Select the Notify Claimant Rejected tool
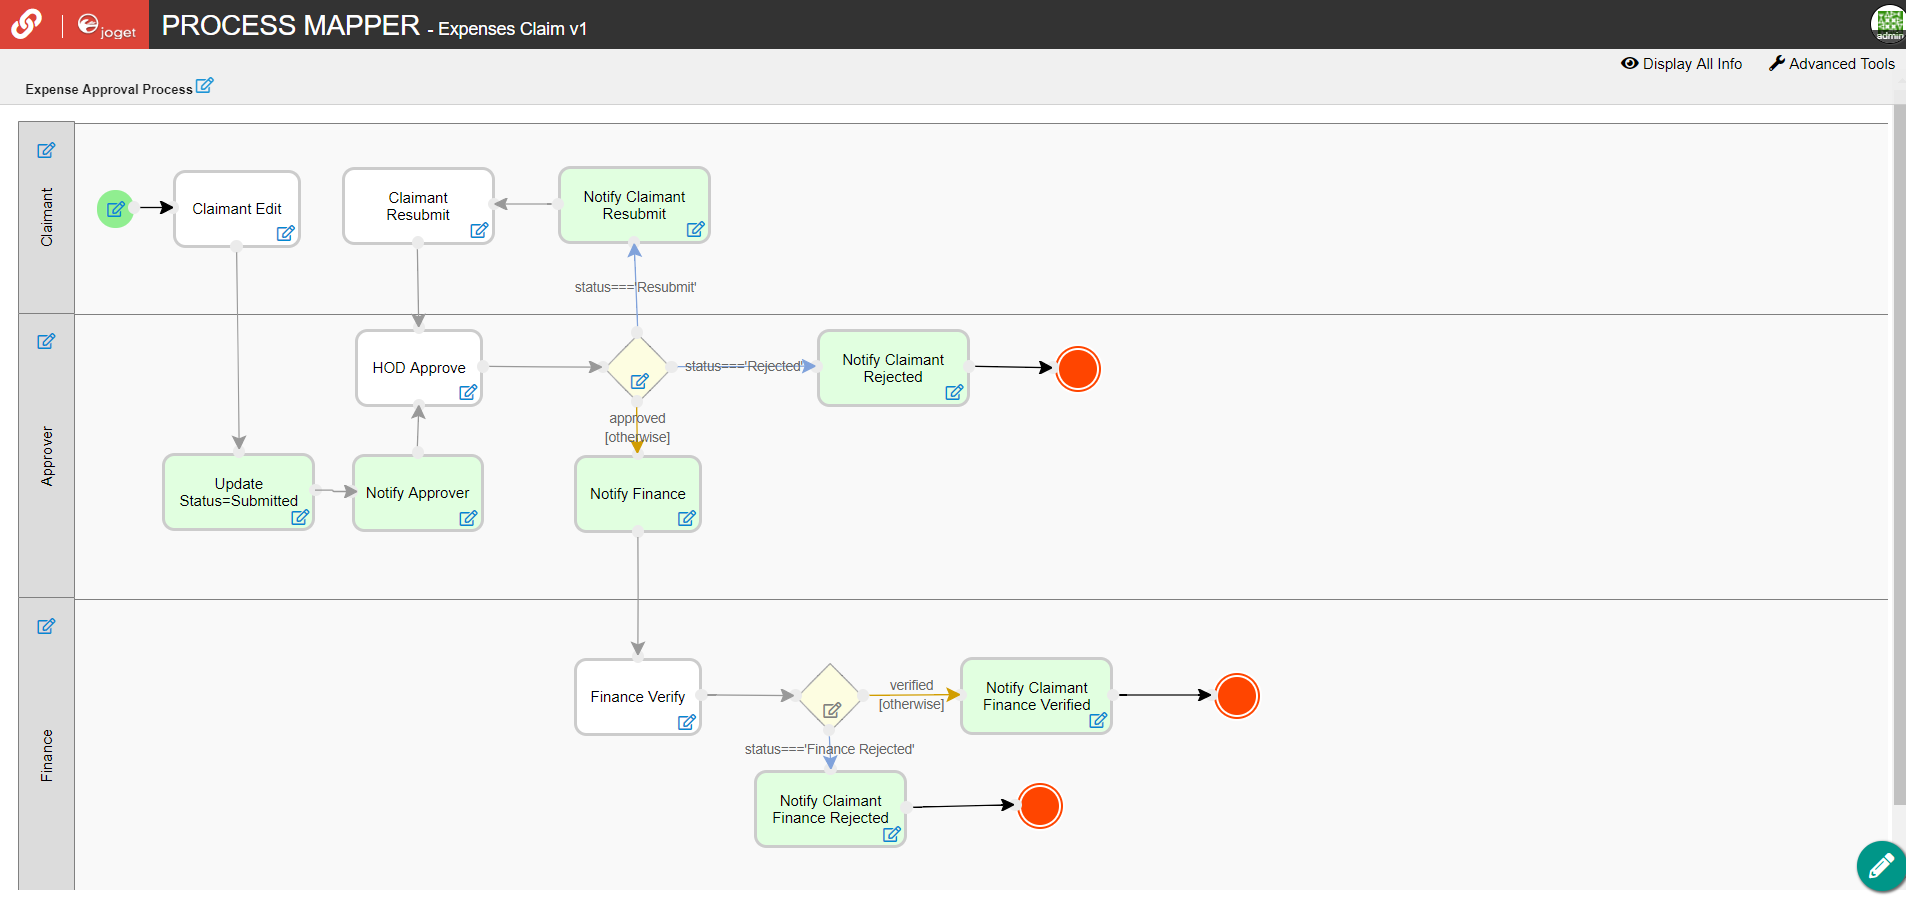Screen dimensions: 1906x900 tap(892, 367)
